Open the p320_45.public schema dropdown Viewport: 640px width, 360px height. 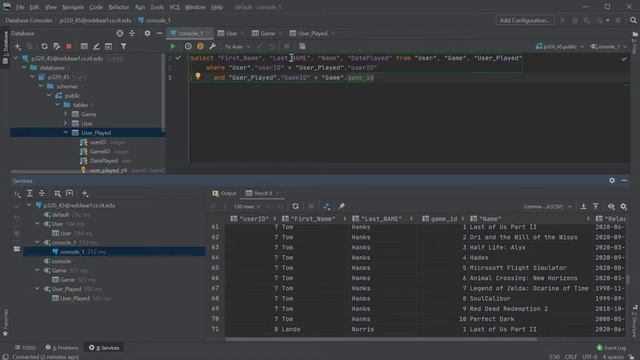click(x=560, y=47)
